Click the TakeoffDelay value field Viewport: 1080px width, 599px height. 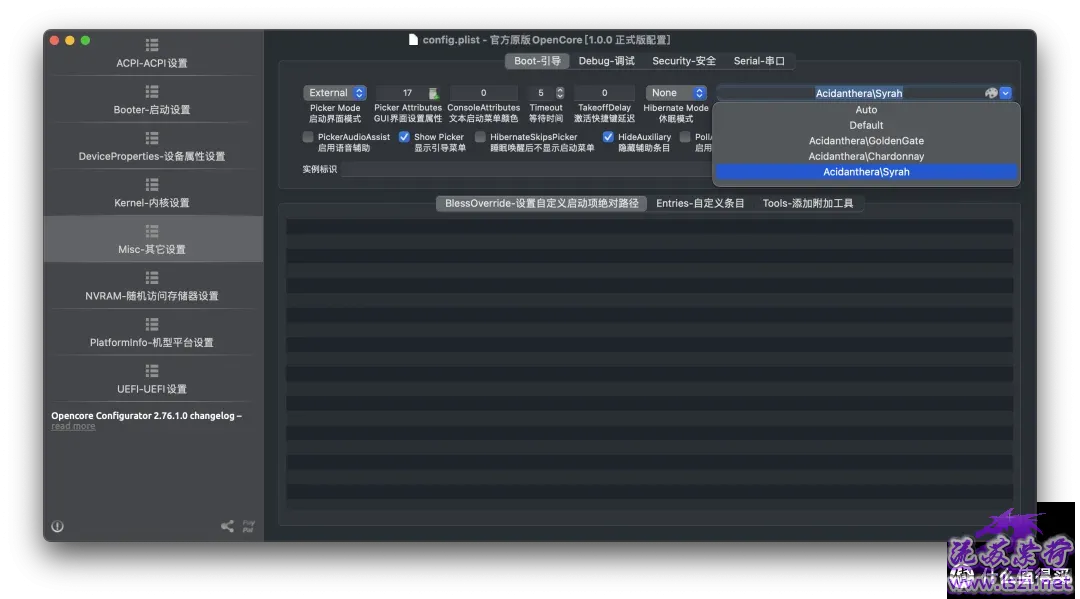(604, 93)
